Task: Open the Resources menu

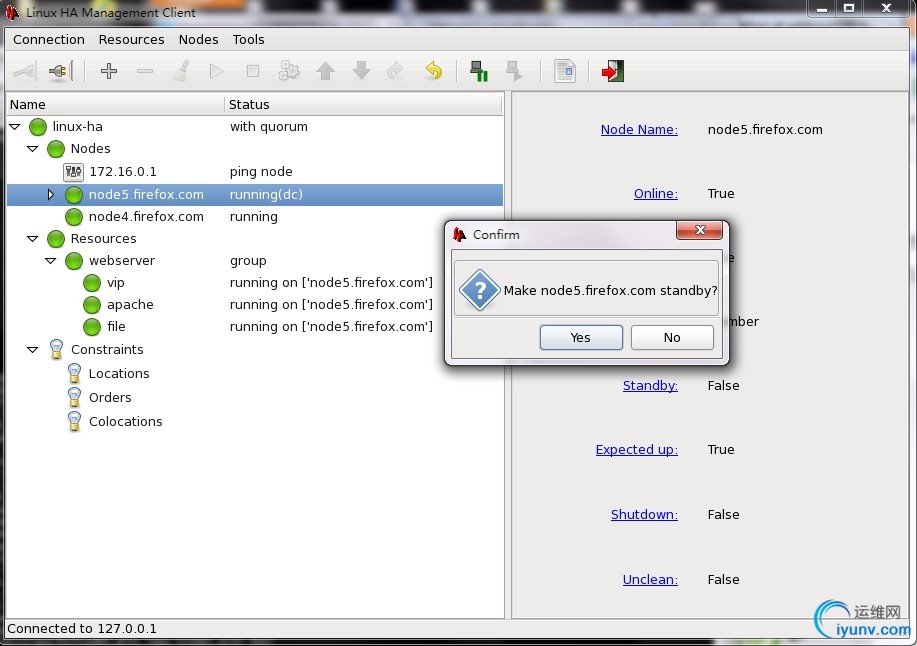Action: [132, 40]
